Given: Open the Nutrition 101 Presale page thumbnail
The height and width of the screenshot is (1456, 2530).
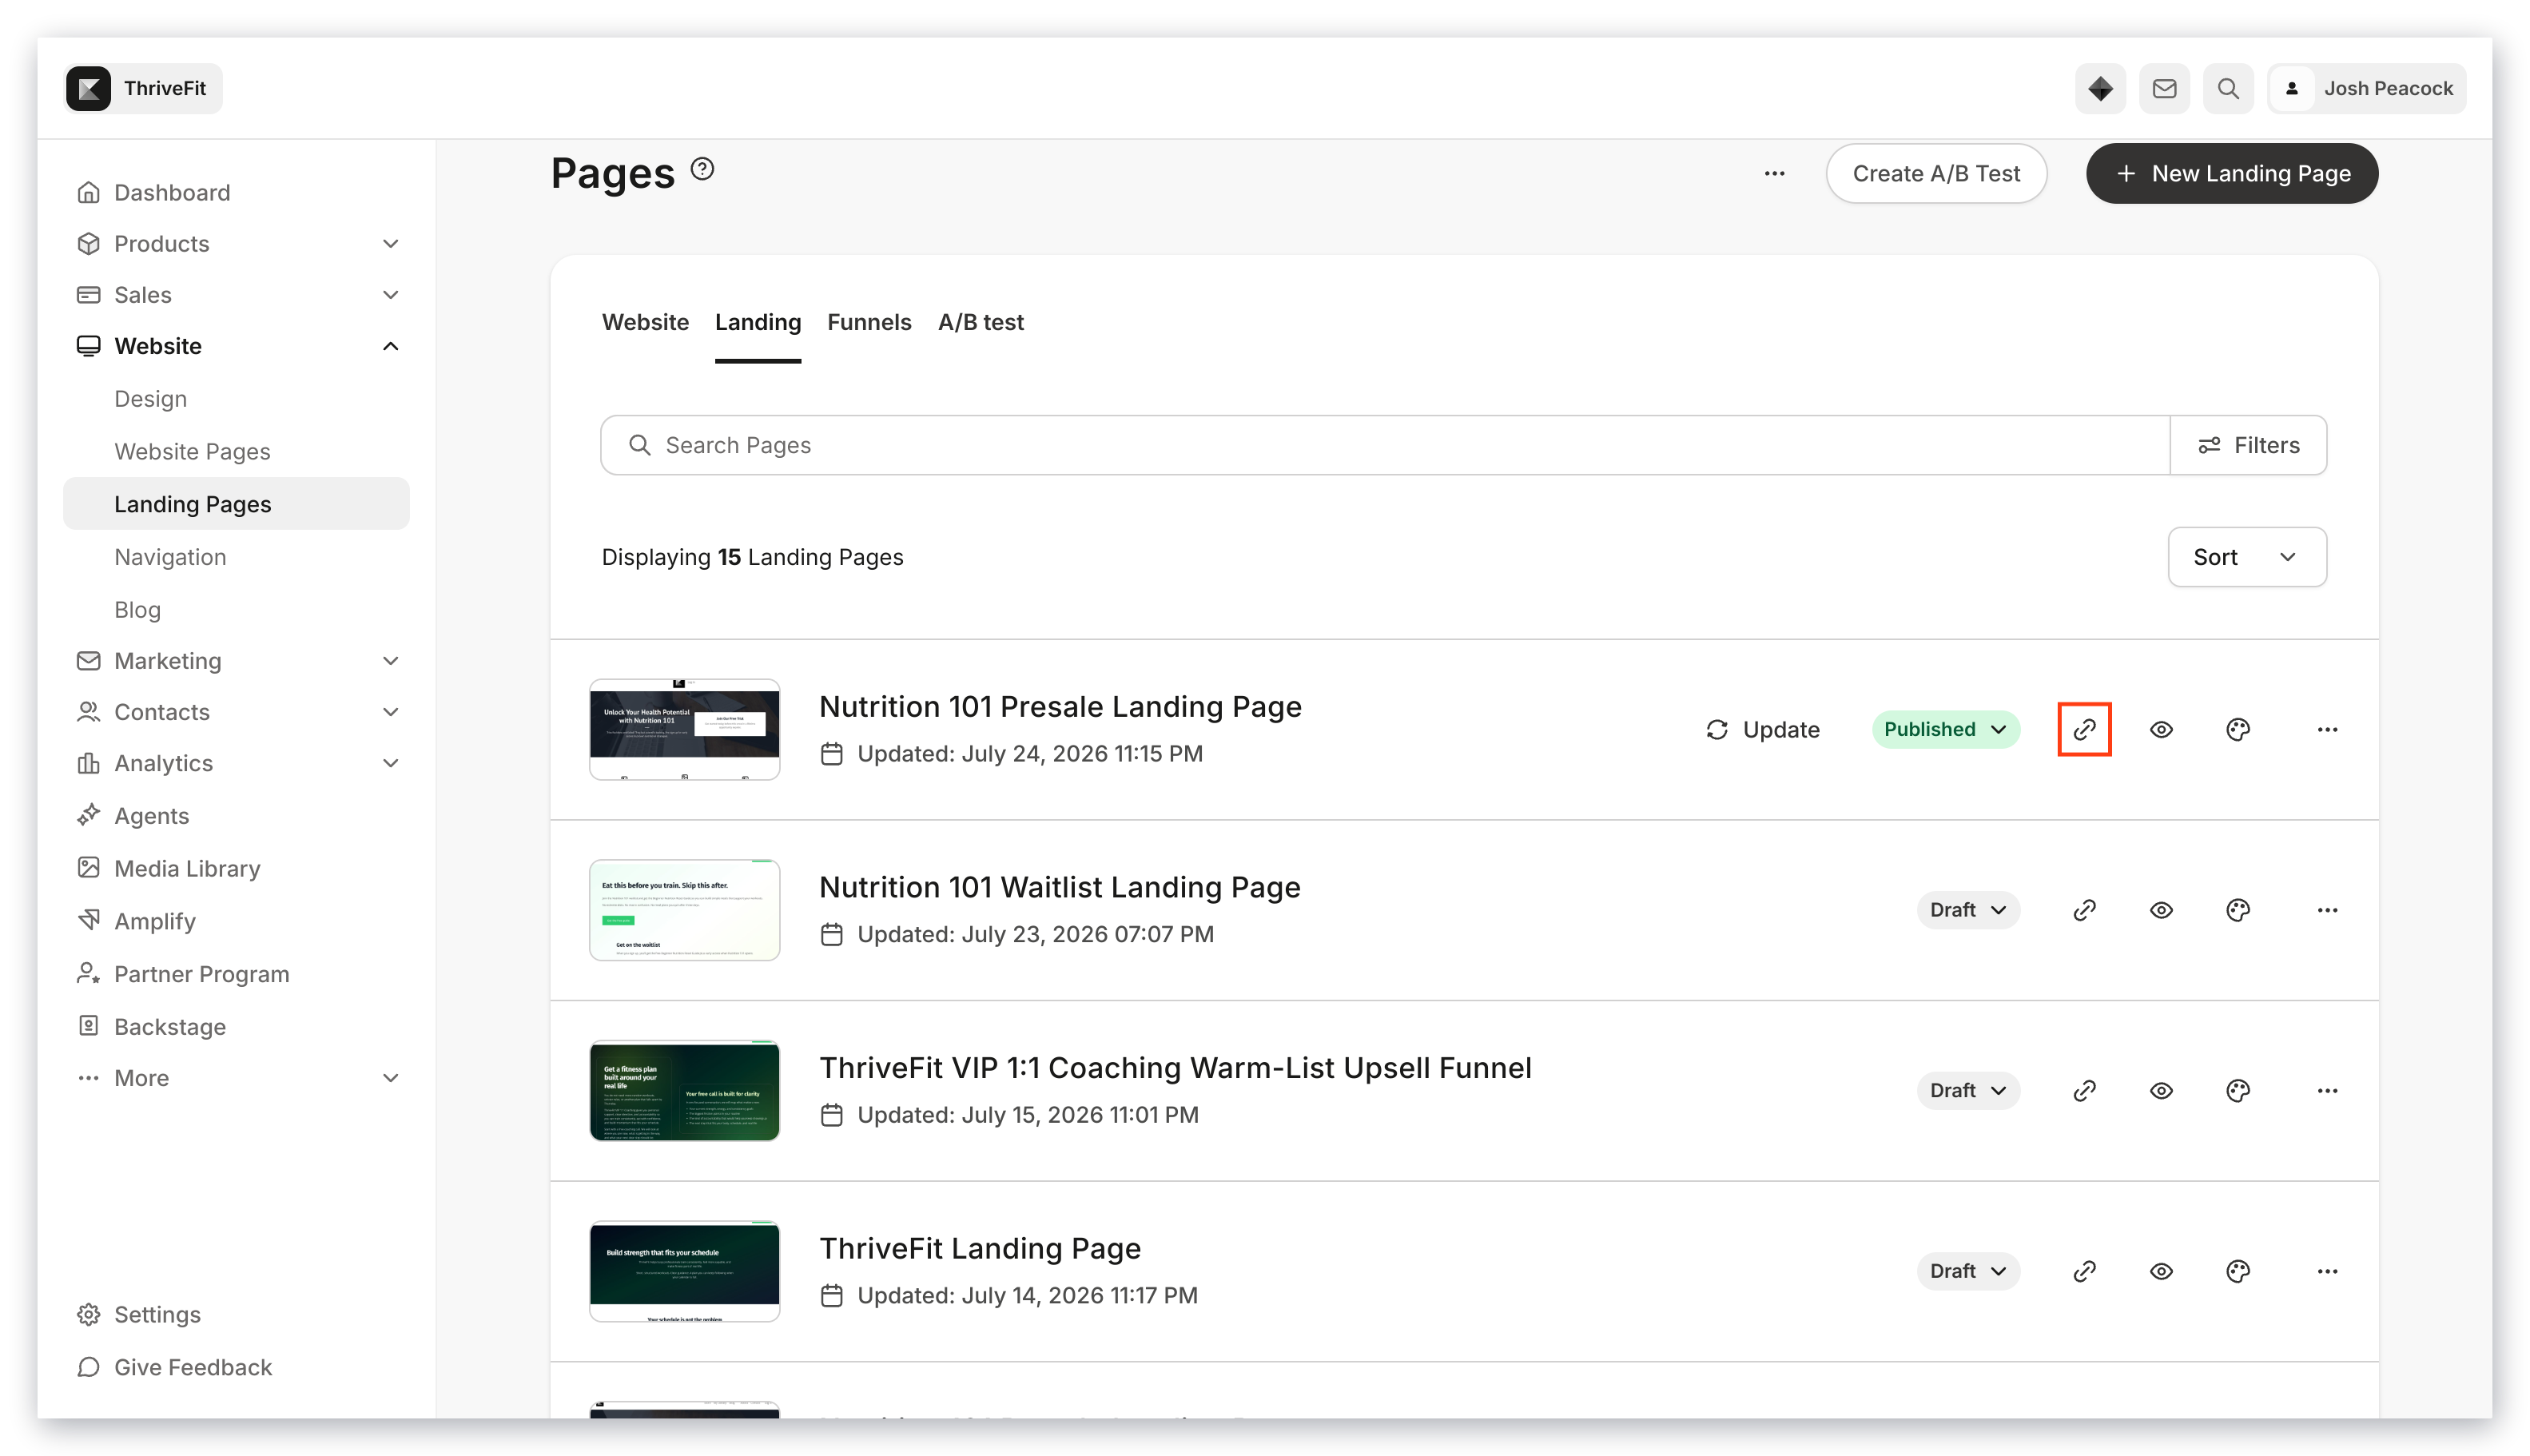Looking at the screenshot, I should click(684, 729).
